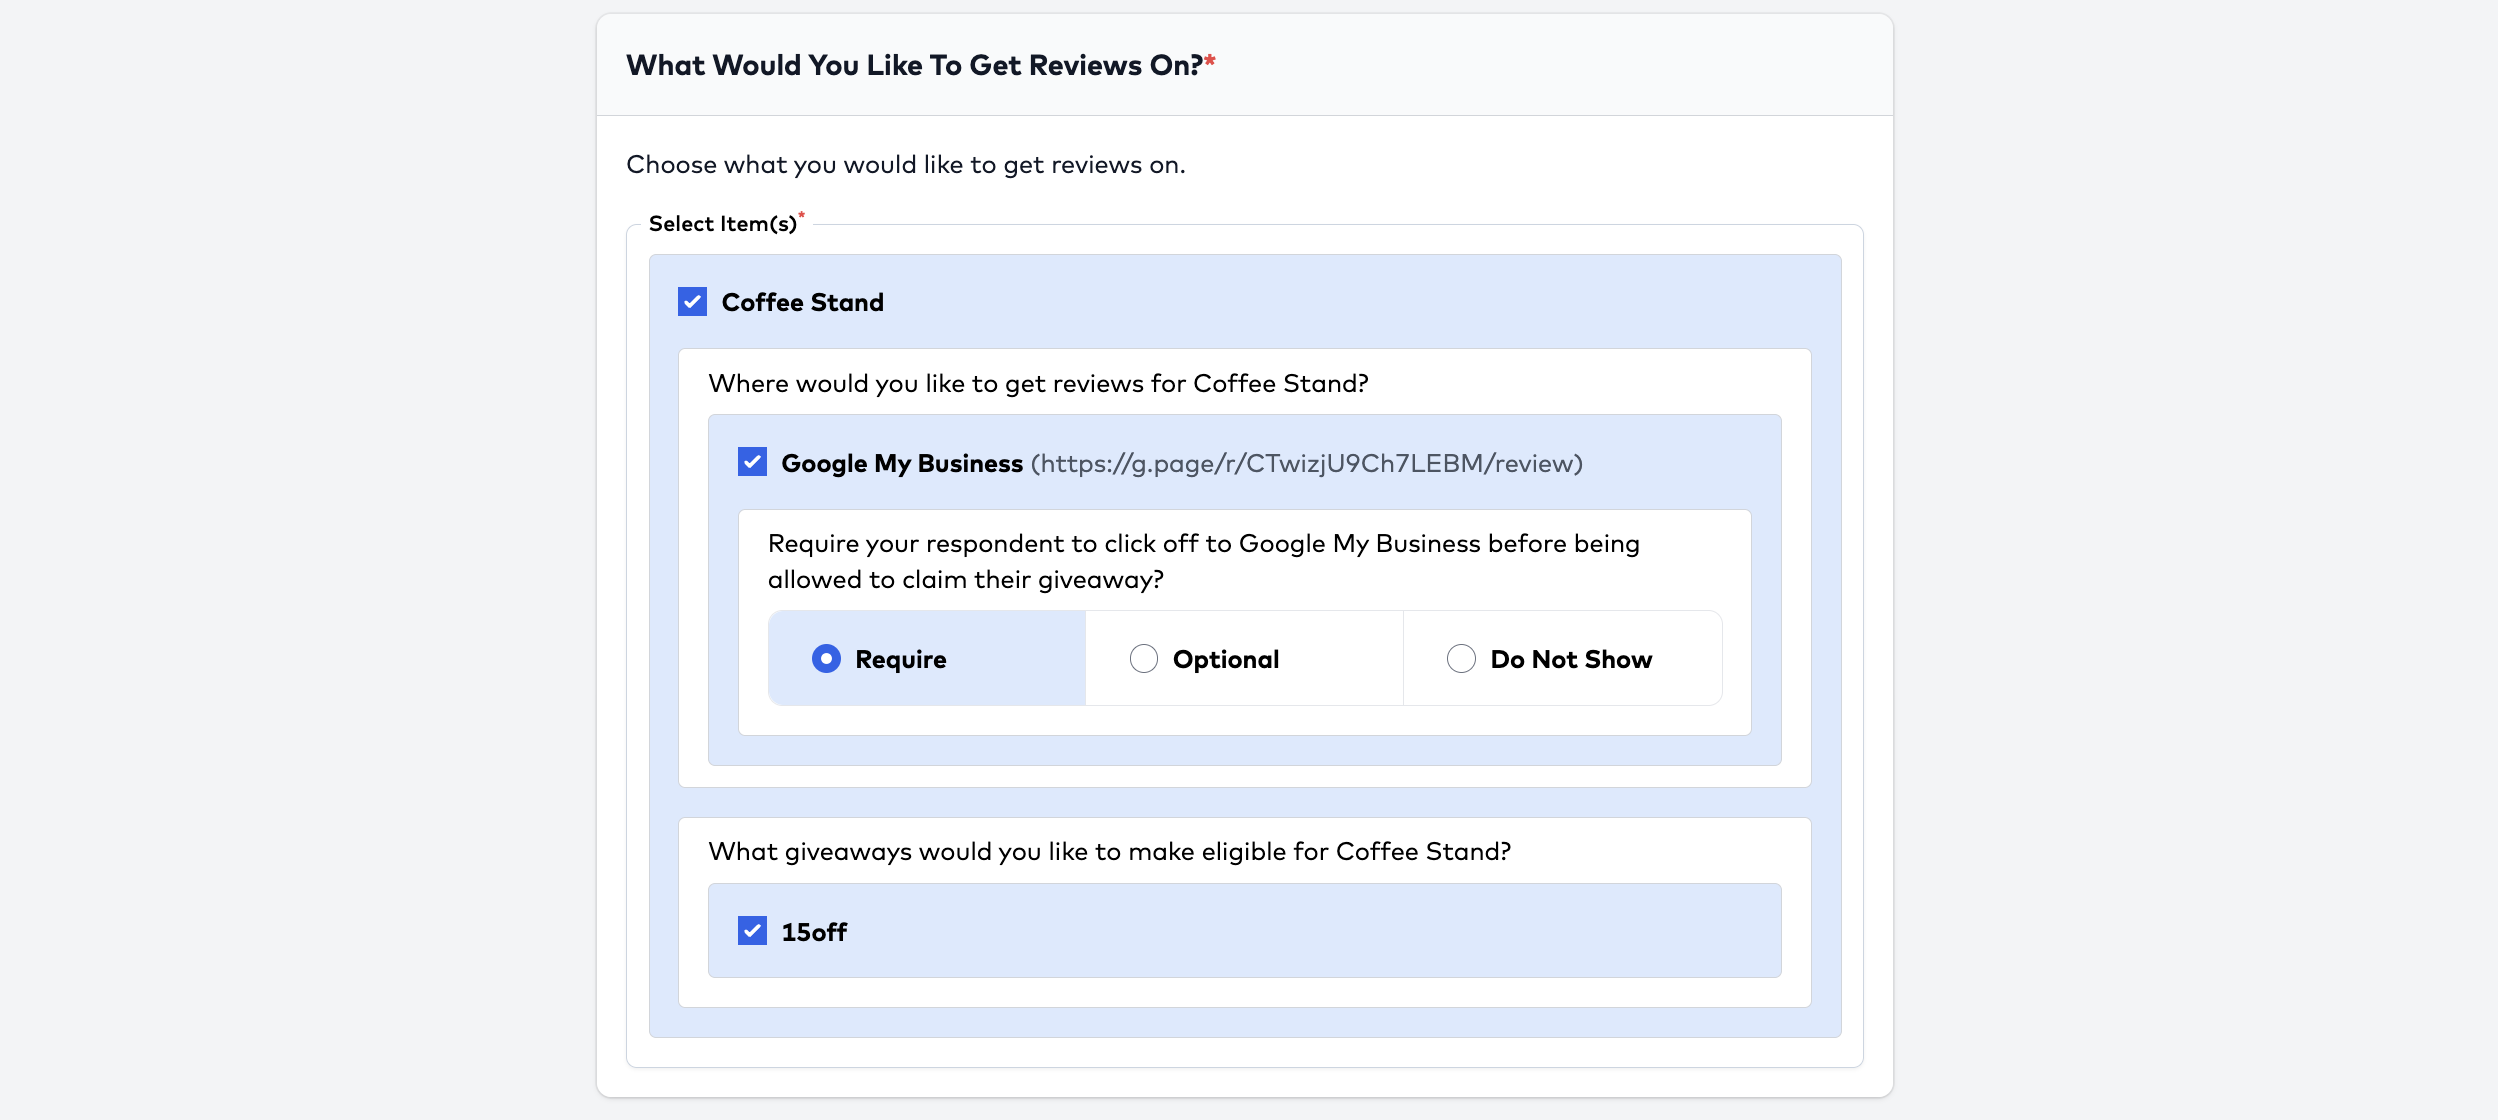Click the Google My Business label
This screenshot has height=1120, width=2498.
click(901, 463)
